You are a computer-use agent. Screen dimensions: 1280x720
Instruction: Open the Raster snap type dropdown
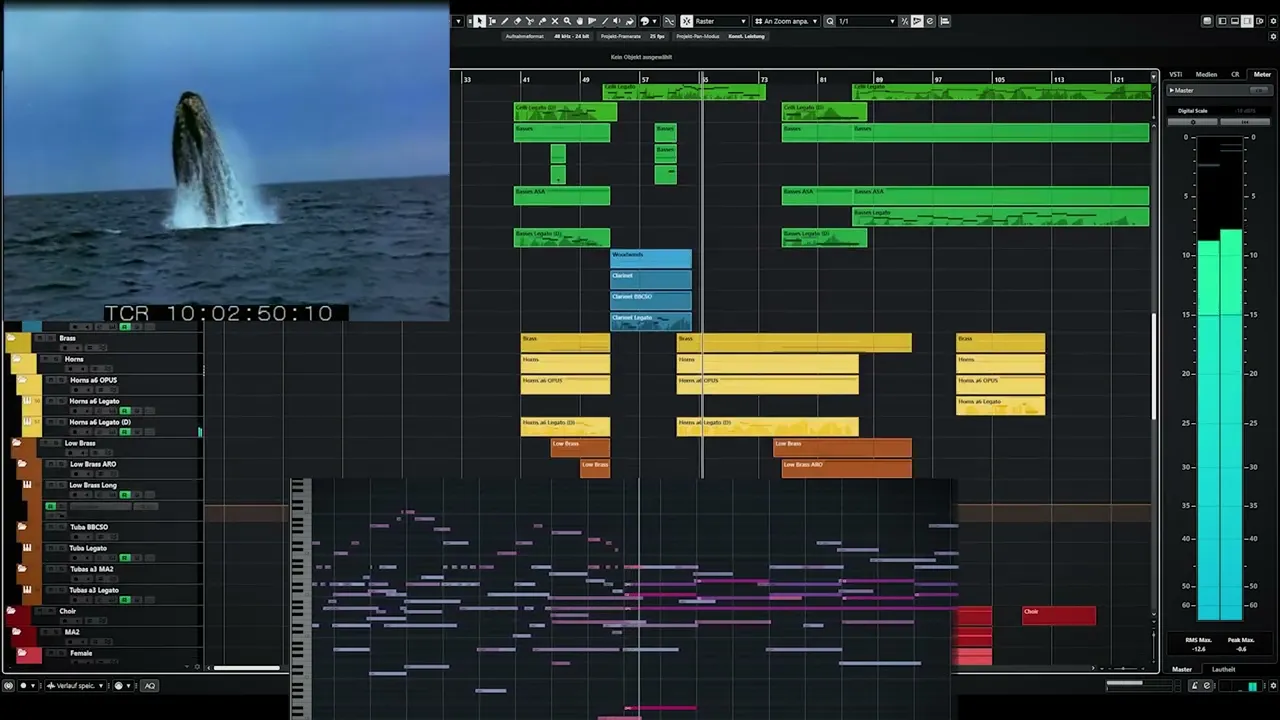click(x=721, y=21)
